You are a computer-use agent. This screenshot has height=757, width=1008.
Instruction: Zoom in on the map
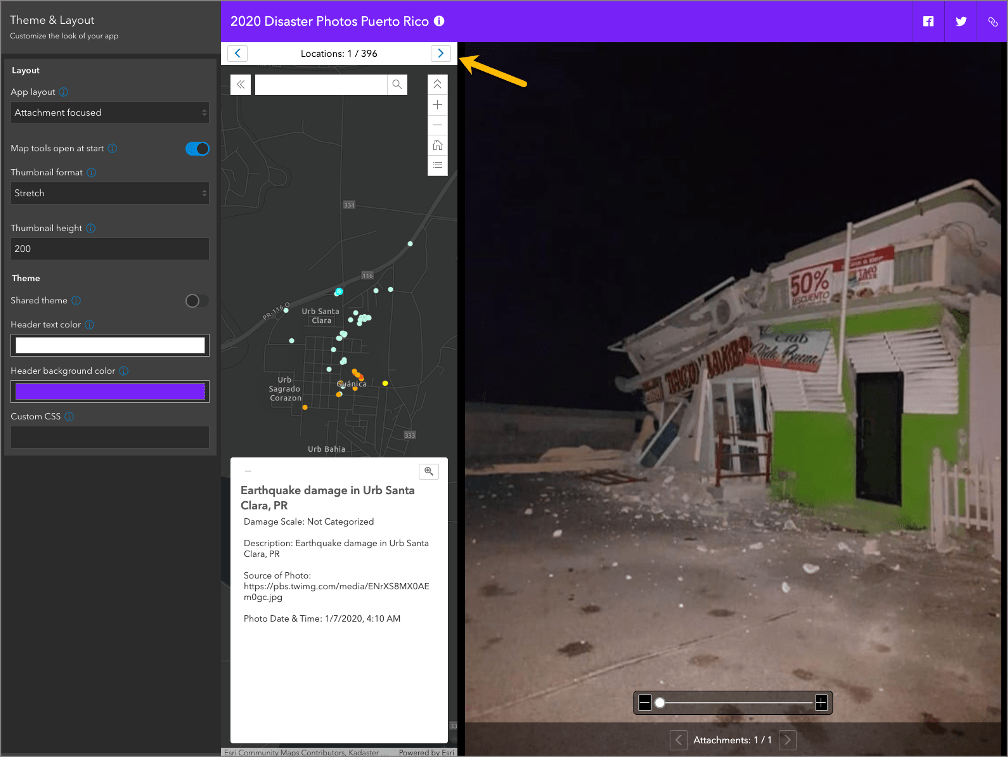coord(437,104)
